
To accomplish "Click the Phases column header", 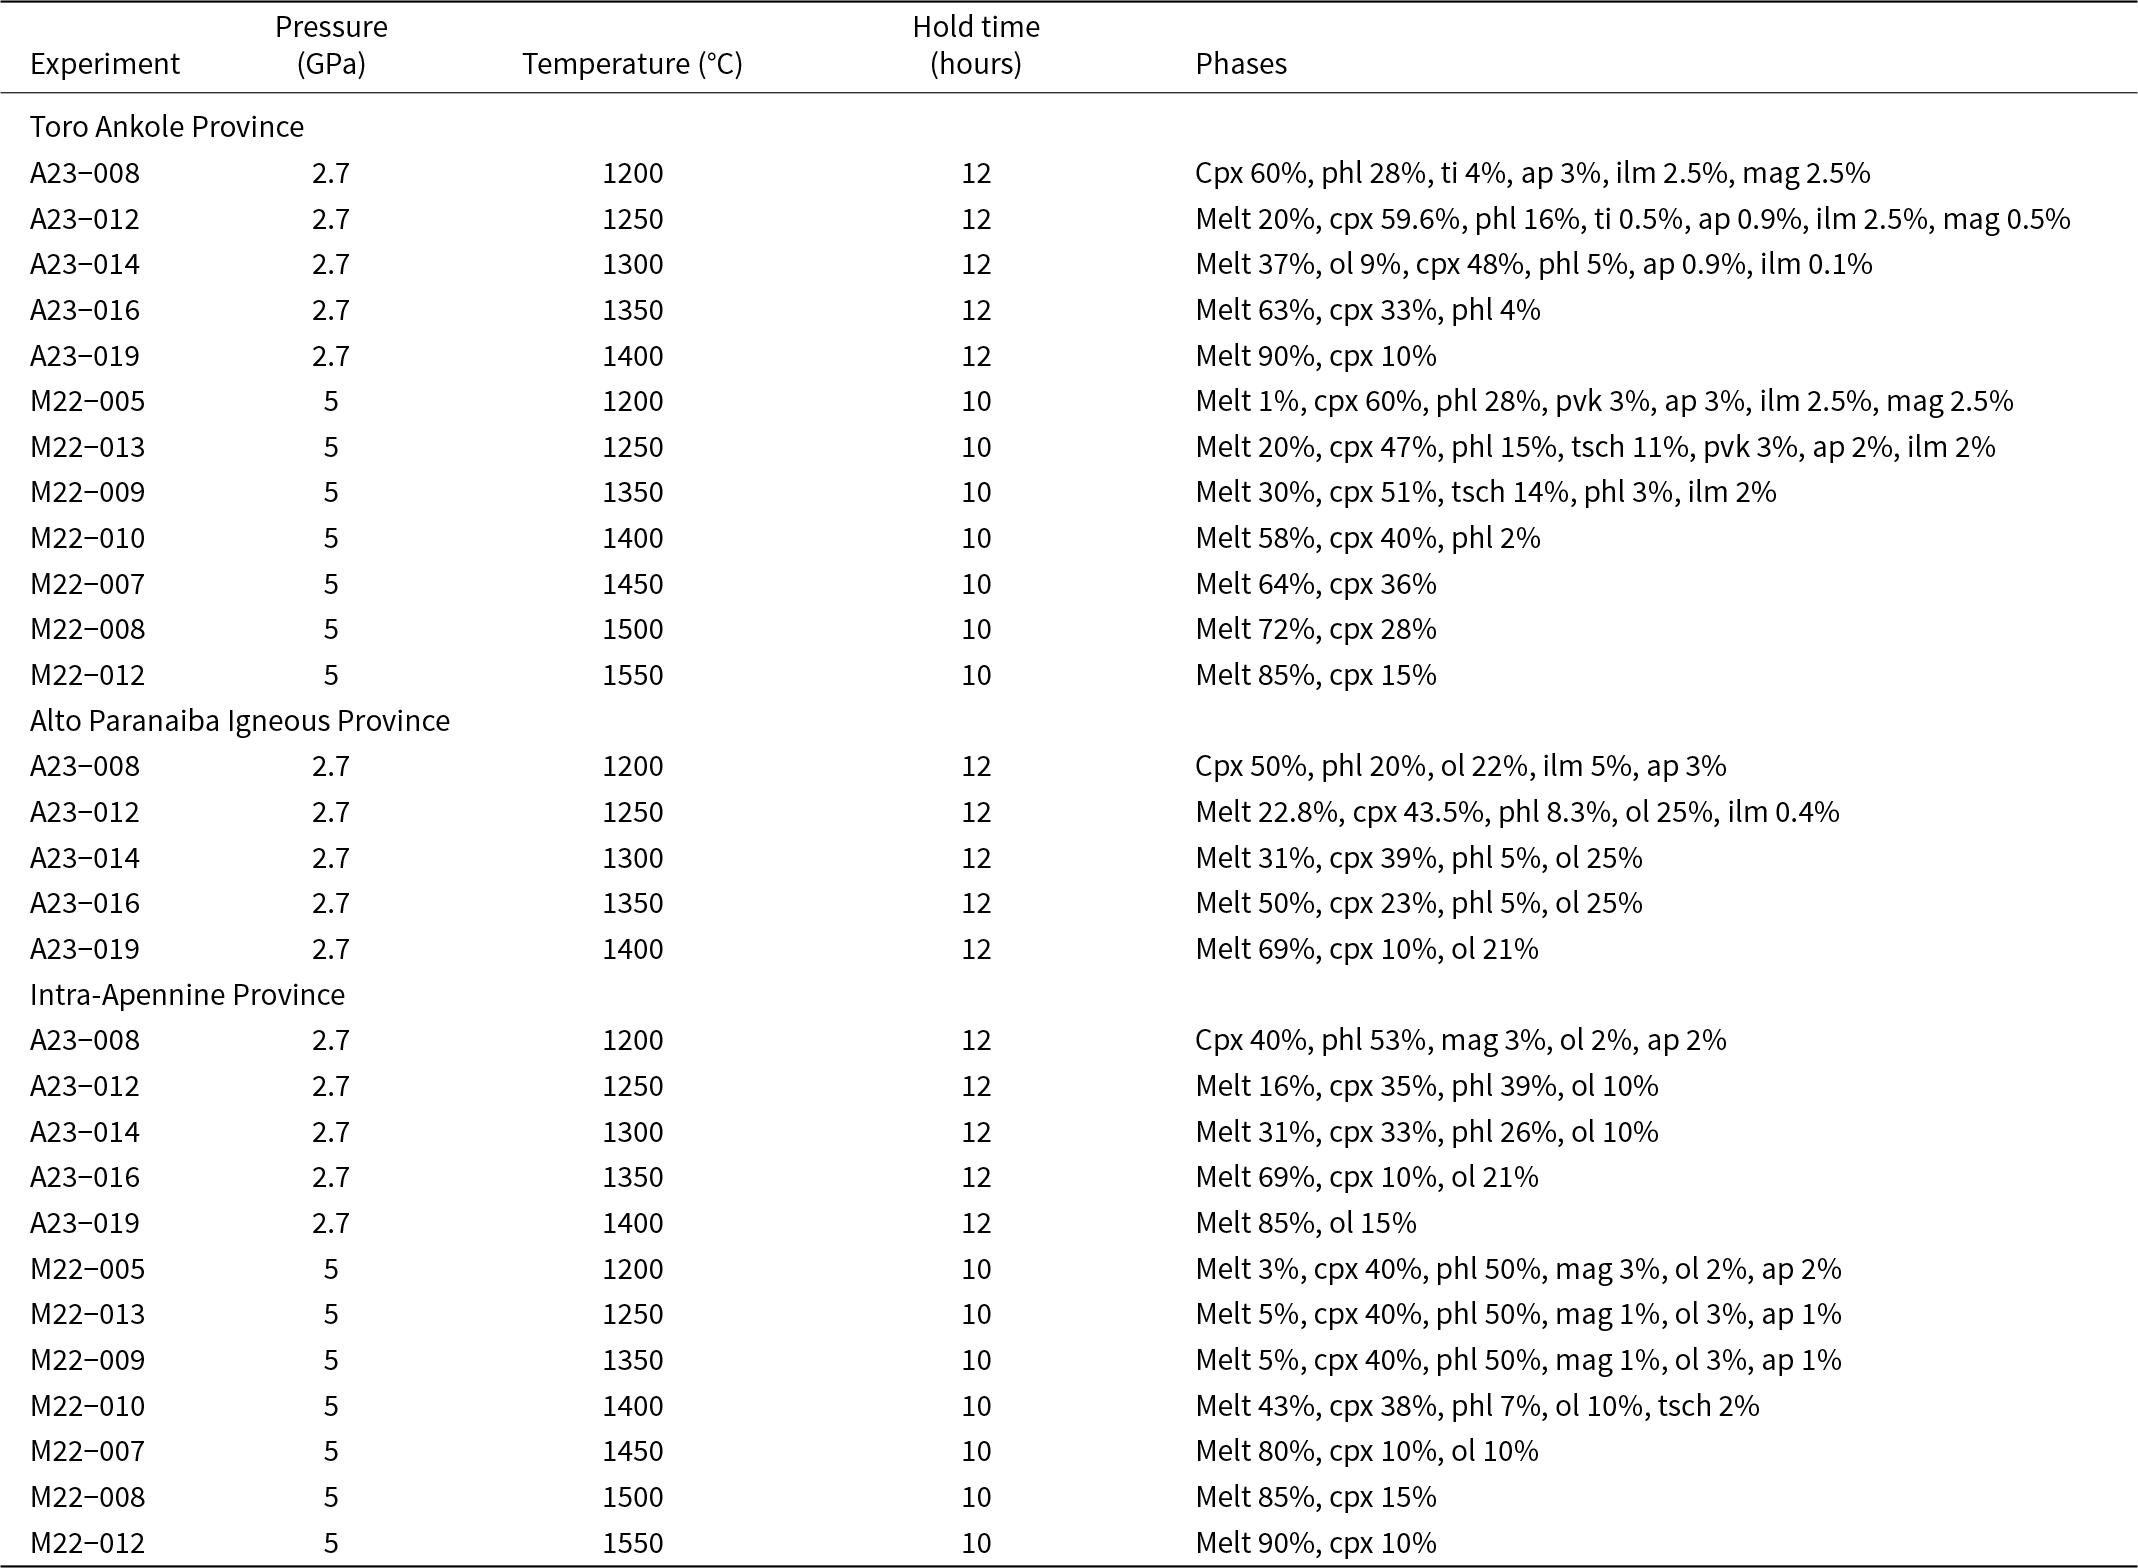I will [x=1241, y=64].
